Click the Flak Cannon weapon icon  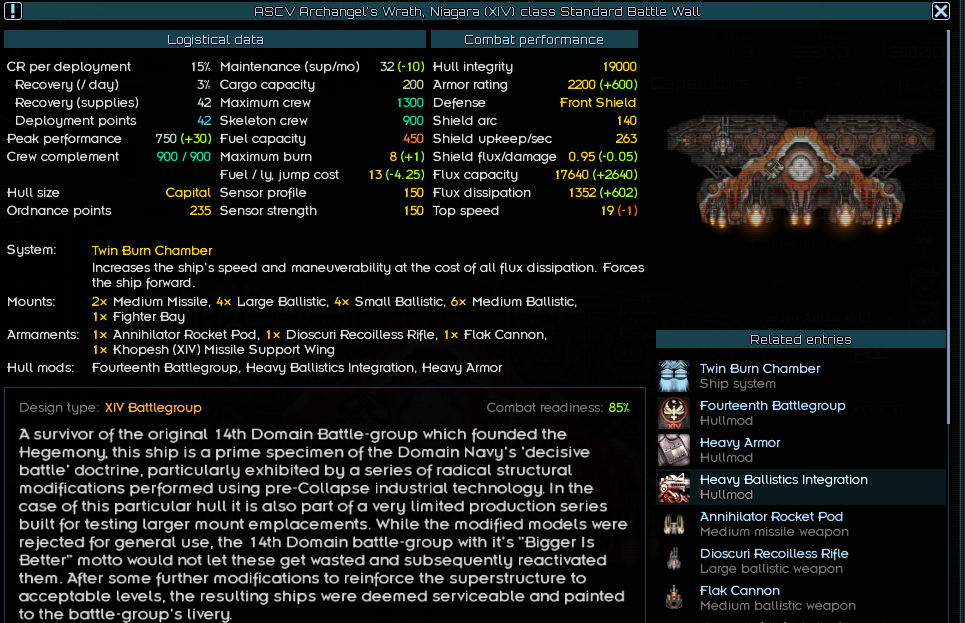tap(674, 597)
